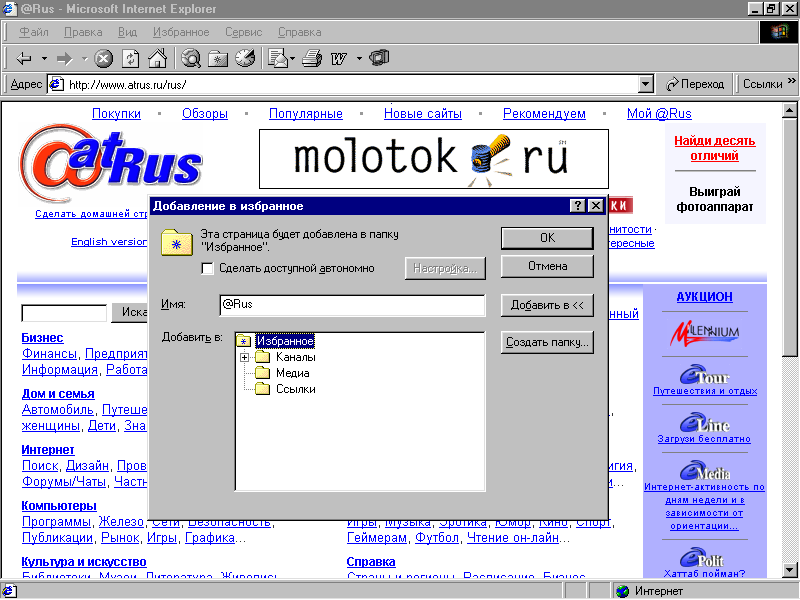Open the Favorites folder toolbar icon

[x=218, y=59]
